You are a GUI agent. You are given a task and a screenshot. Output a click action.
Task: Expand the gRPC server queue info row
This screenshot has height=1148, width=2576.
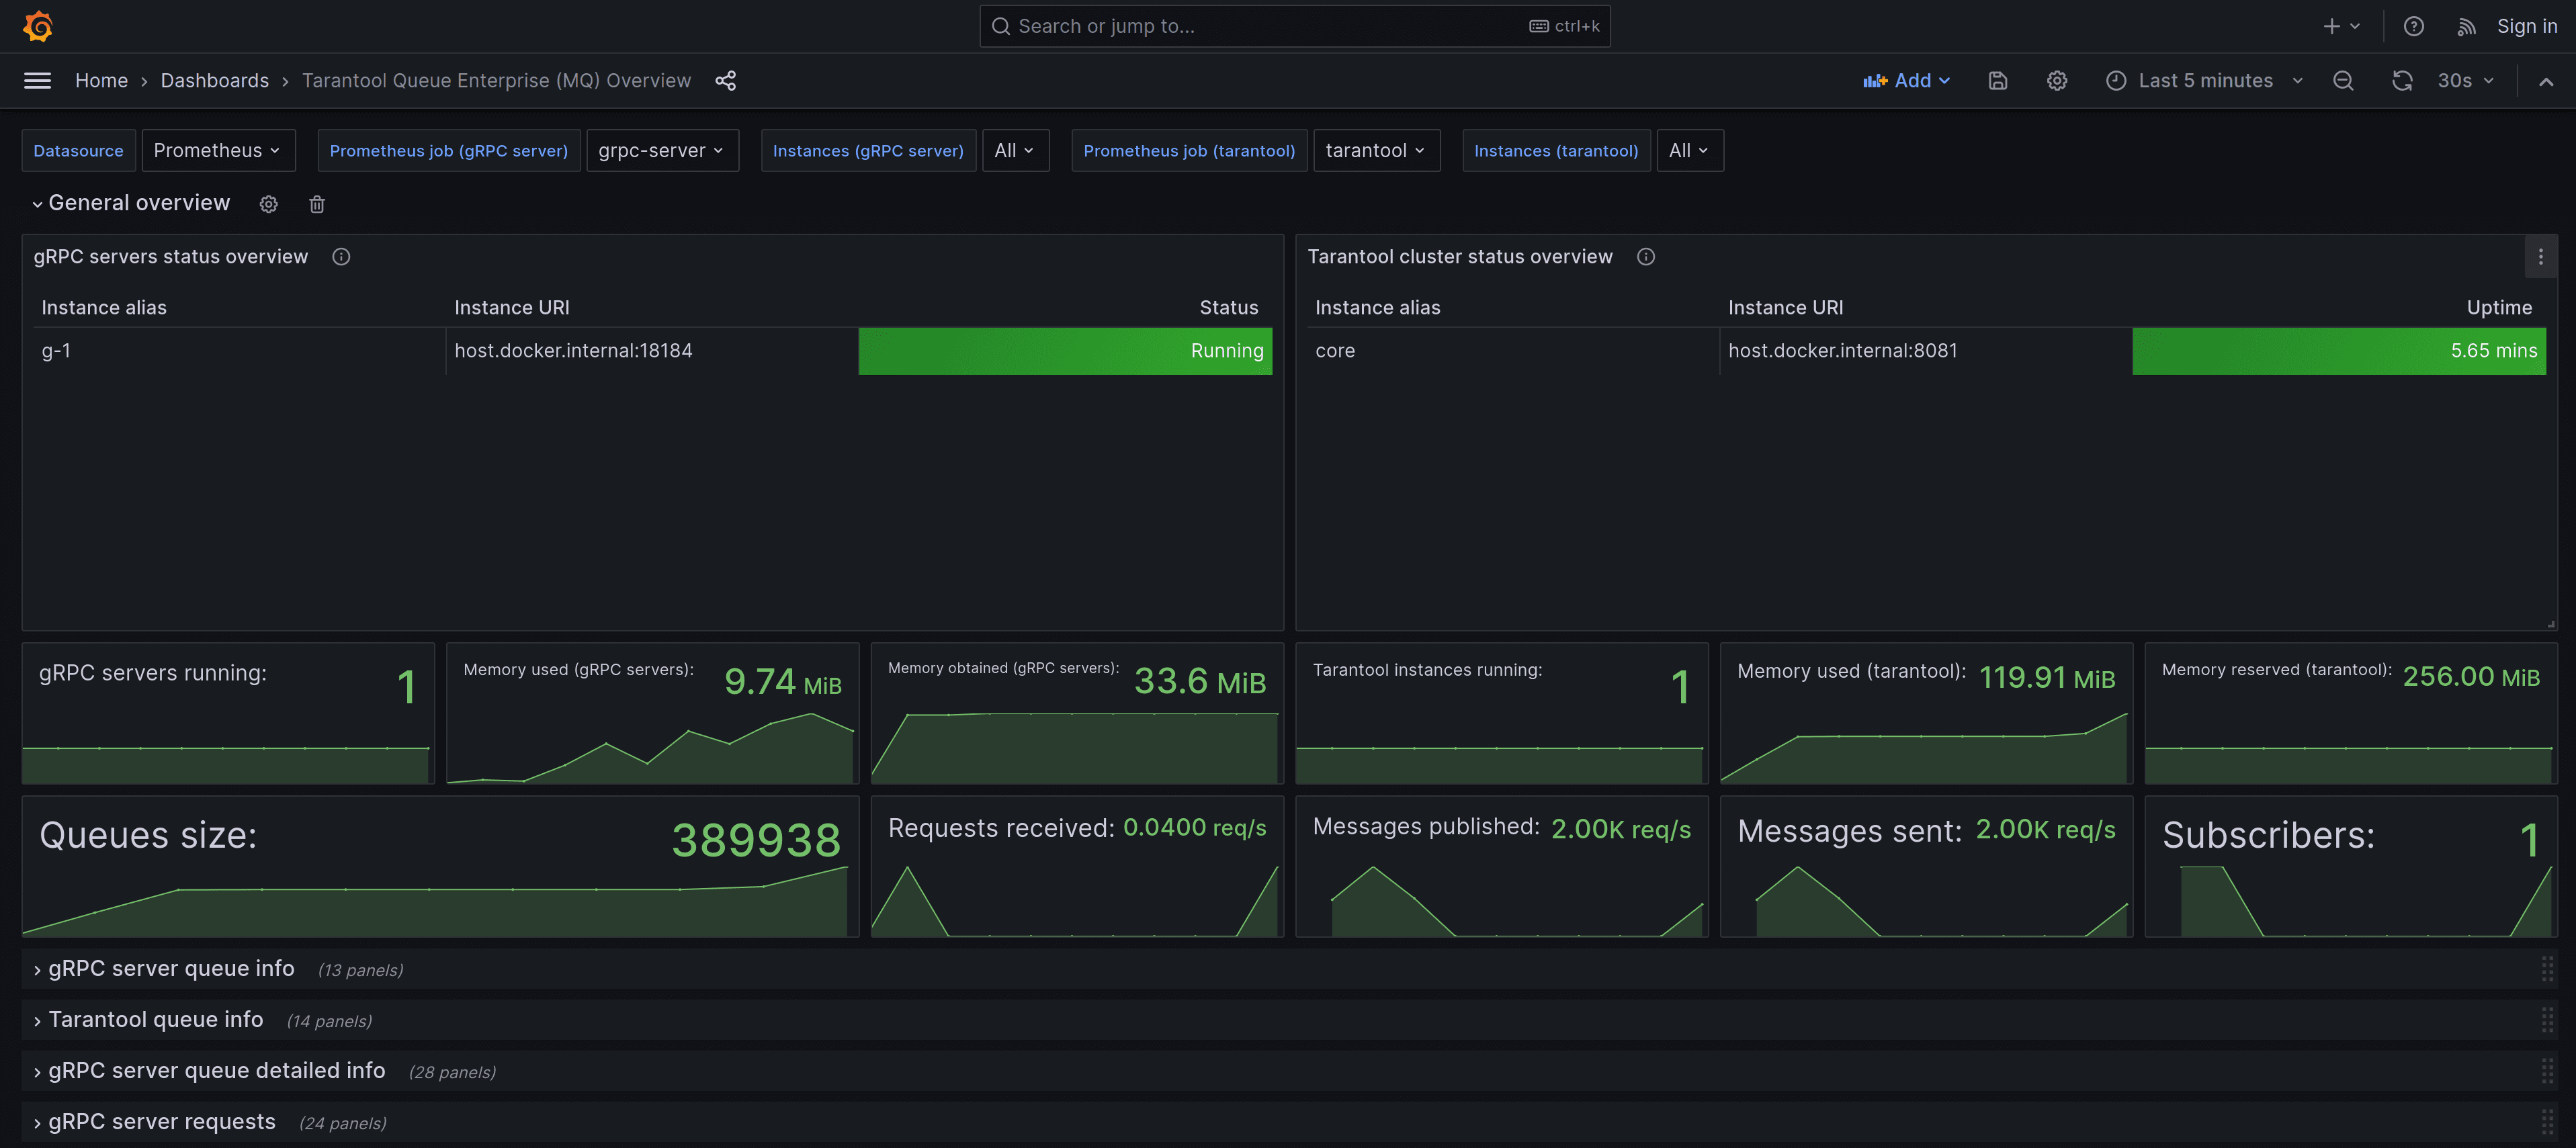pos(163,969)
